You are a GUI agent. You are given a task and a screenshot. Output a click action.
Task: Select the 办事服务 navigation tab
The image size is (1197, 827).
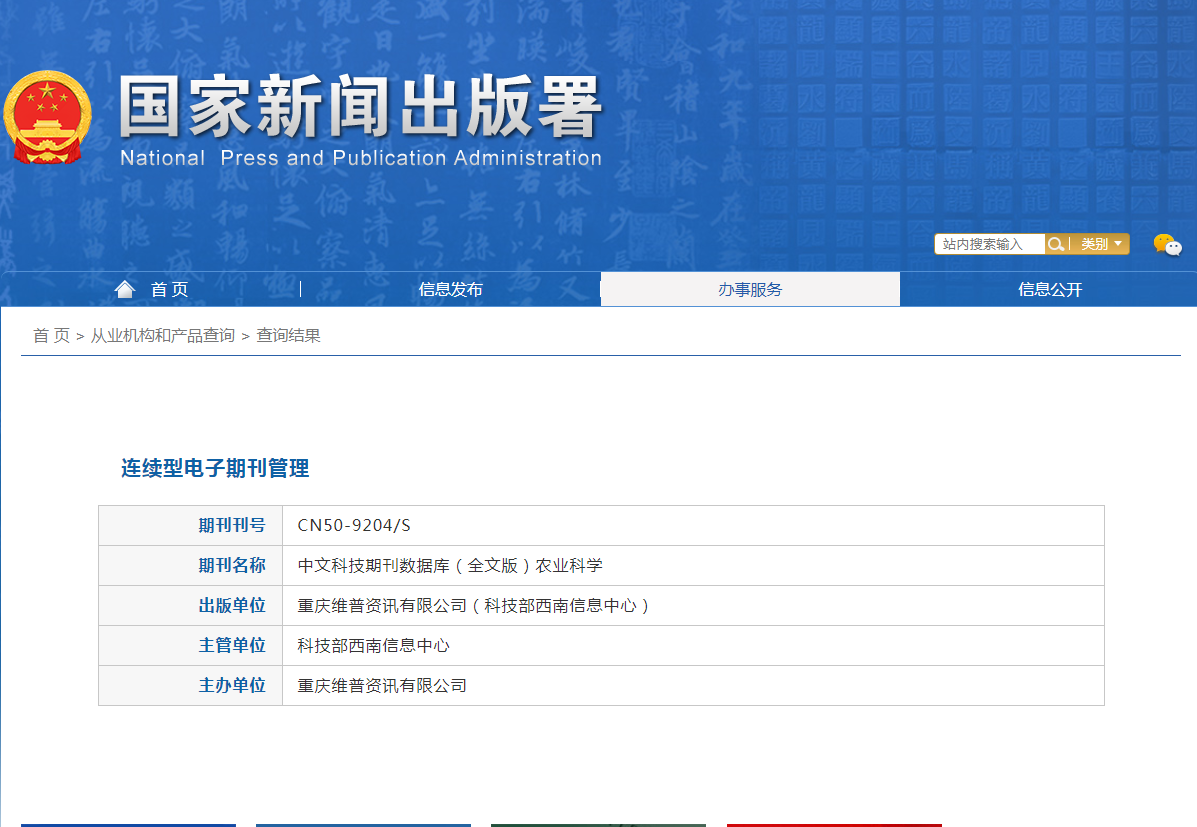(750, 290)
